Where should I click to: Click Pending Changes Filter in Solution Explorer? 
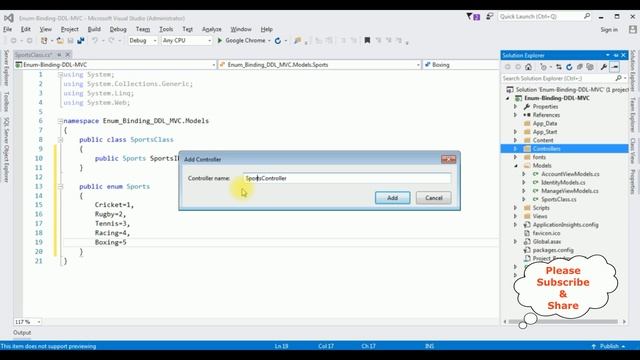[x=543, y=67]
